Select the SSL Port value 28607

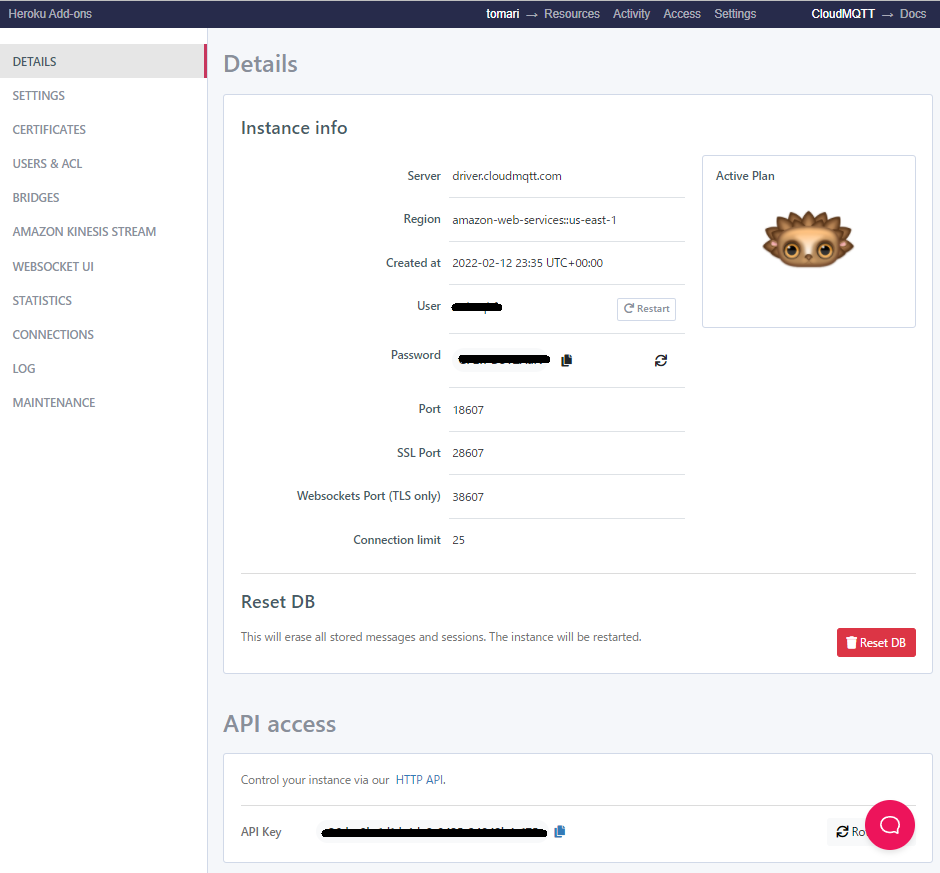[468, 453]
